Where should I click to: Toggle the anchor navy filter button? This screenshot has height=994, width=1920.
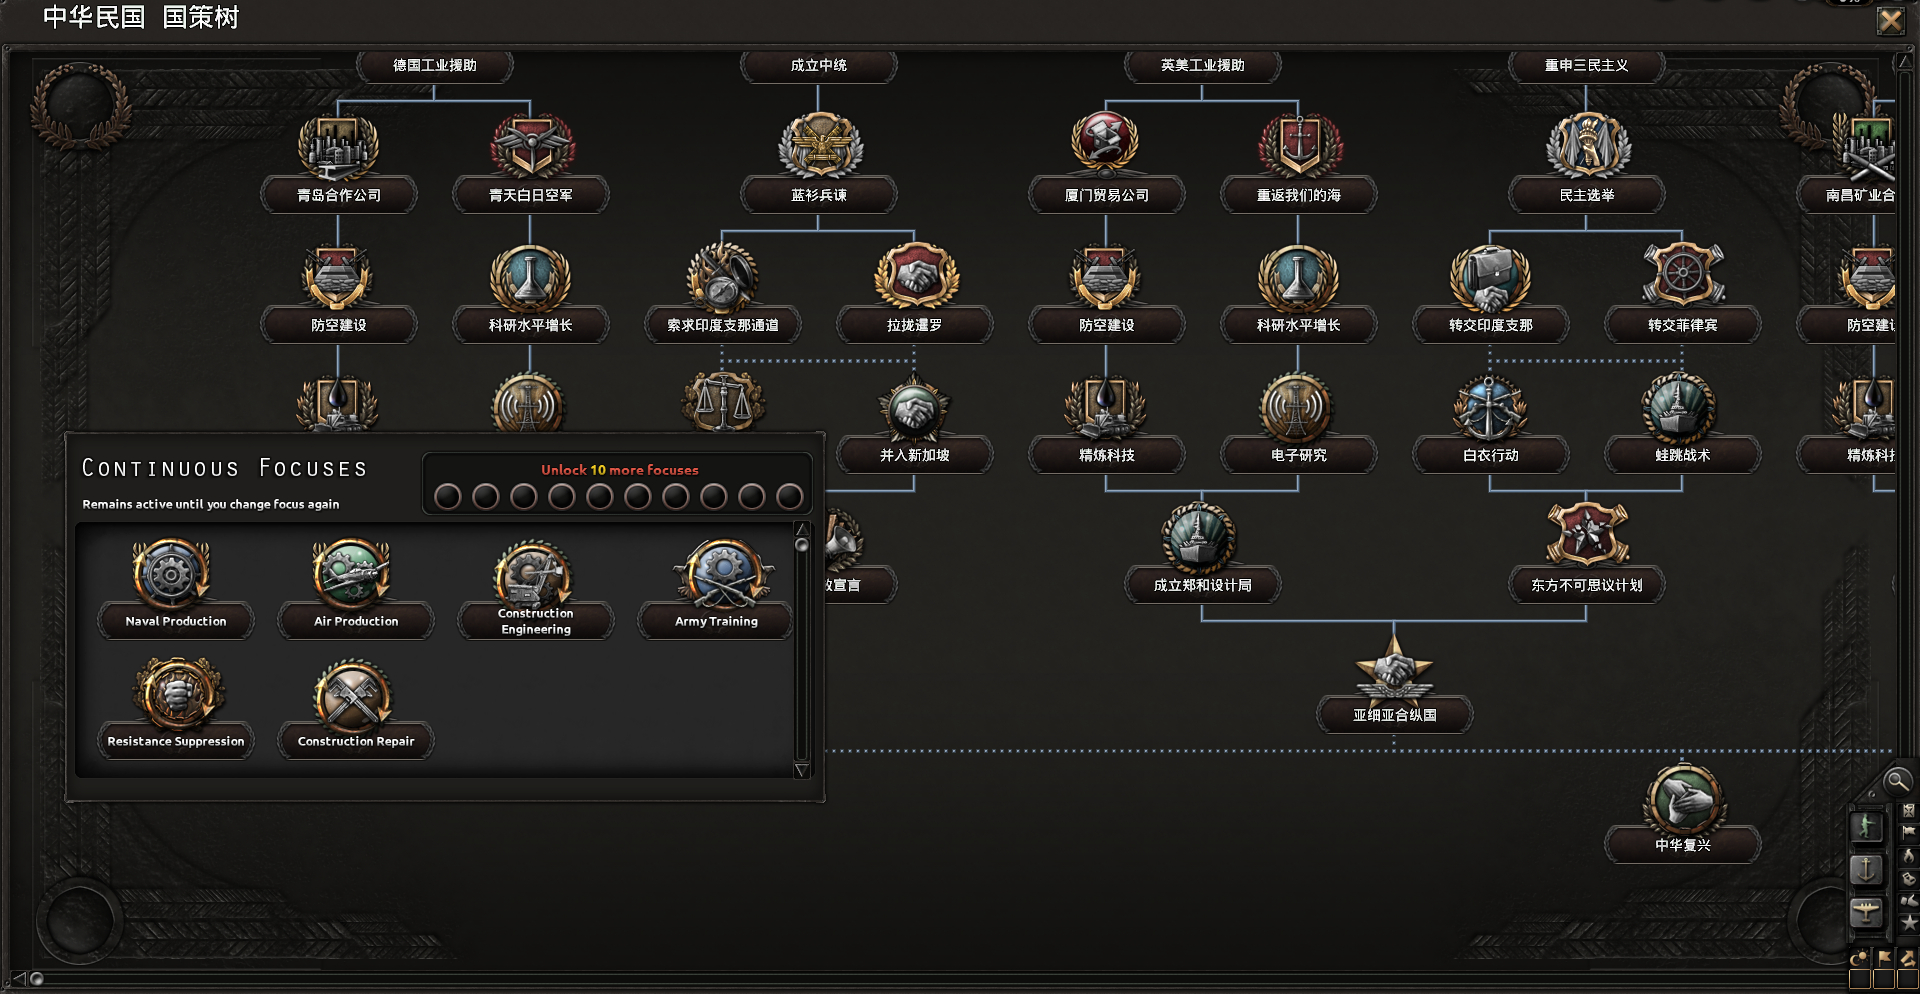coord(1866,870)
